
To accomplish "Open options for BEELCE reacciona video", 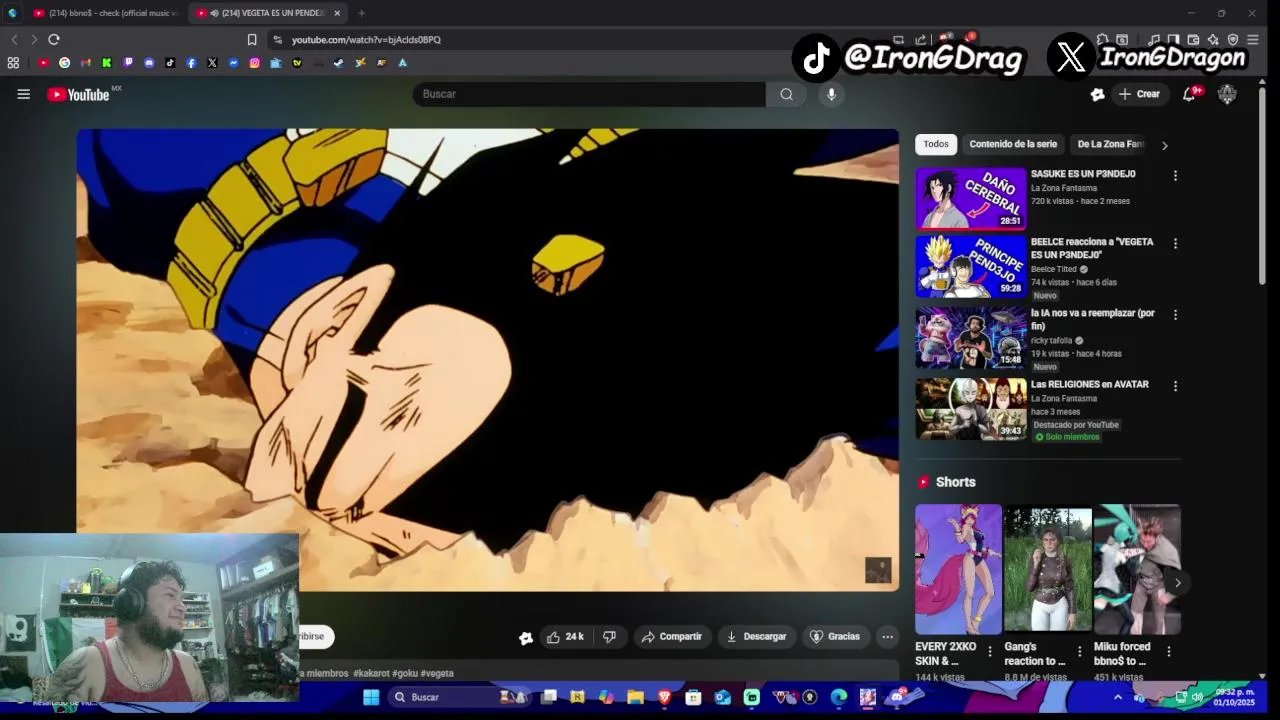I will coord(1175,244).
